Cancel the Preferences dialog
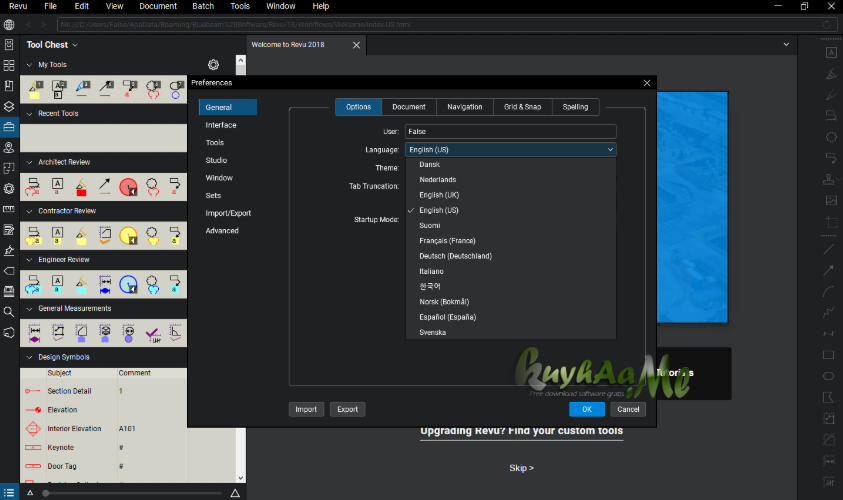This screenshot has width=843, height=500. pos(628,410)
